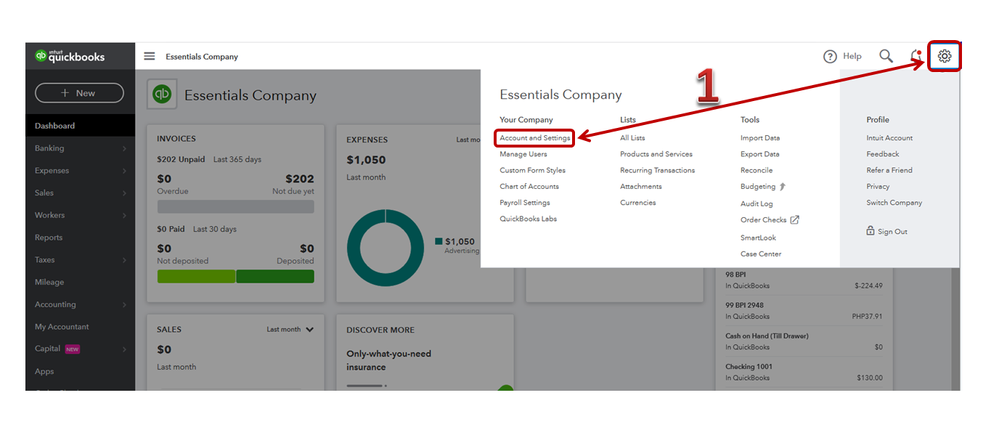Click the $1,050 Advertising legend entry
Screen dimensions: 999x433
457,246
